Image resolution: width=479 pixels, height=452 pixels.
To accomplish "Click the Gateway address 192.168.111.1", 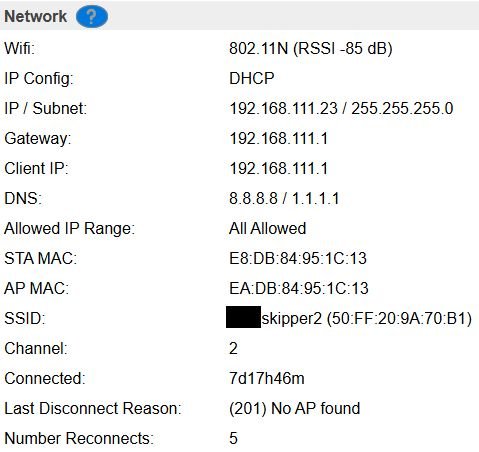I will tap(279, 138).
